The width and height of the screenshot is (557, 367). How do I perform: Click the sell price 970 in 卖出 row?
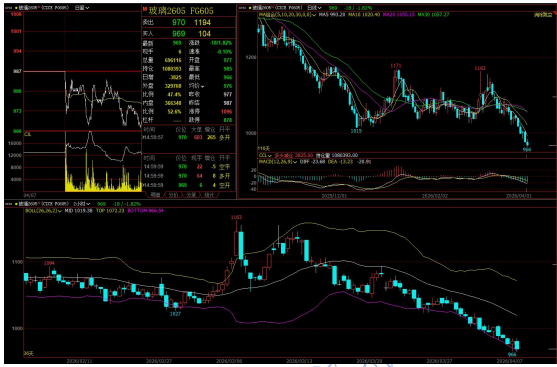(179, 22)
